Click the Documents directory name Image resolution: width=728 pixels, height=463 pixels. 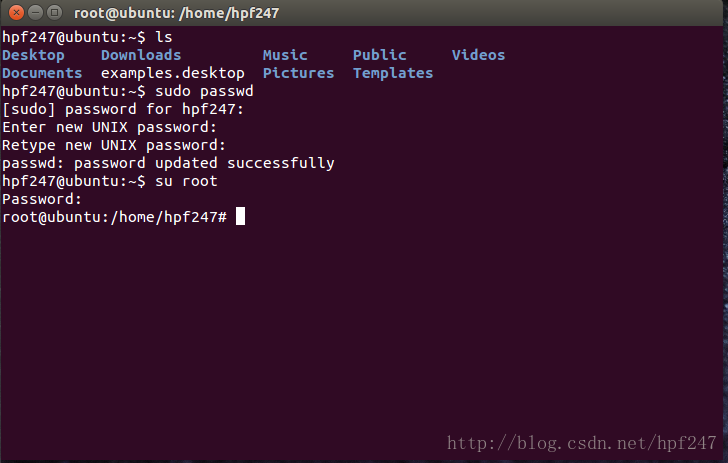coord(42,73)
